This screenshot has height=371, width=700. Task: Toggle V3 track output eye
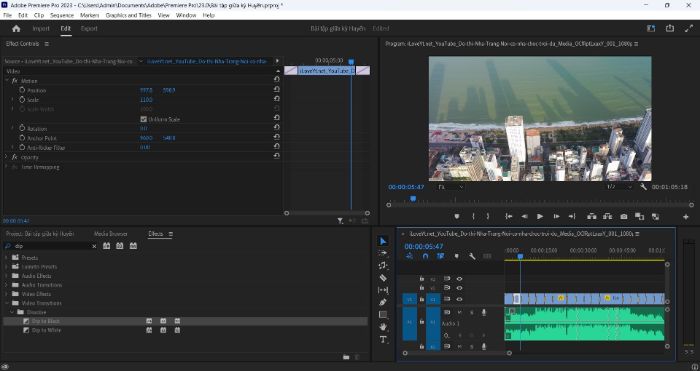point(459,279)
